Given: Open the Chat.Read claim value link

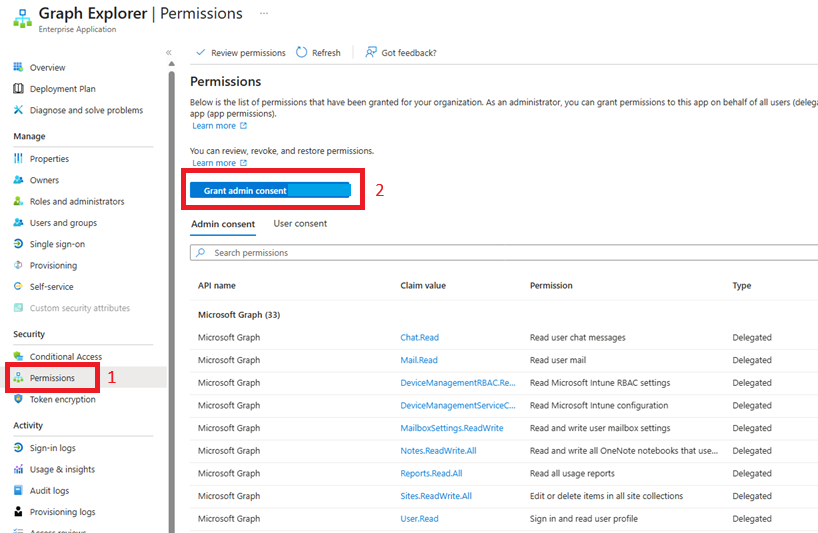Looking at the screenshot, I should (419, 337).
